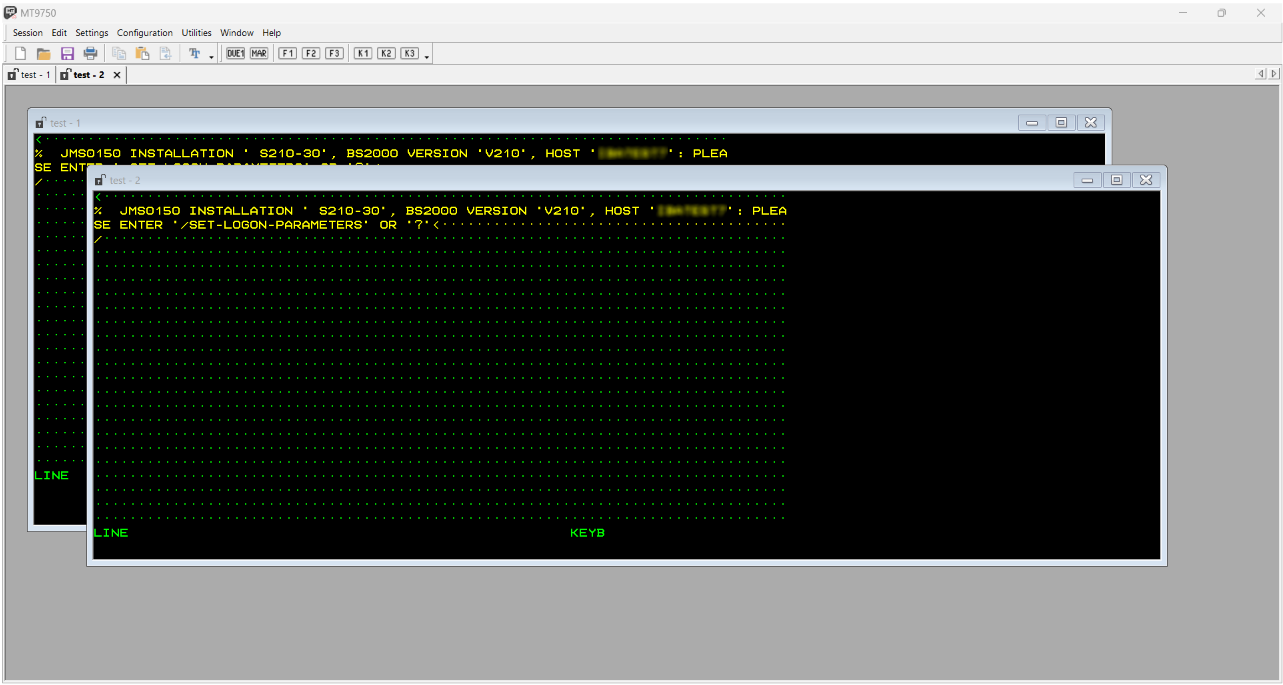Close the test - 2 tab
The width and height of the screenshot is (1283, 685).
(x=117, y=75)
